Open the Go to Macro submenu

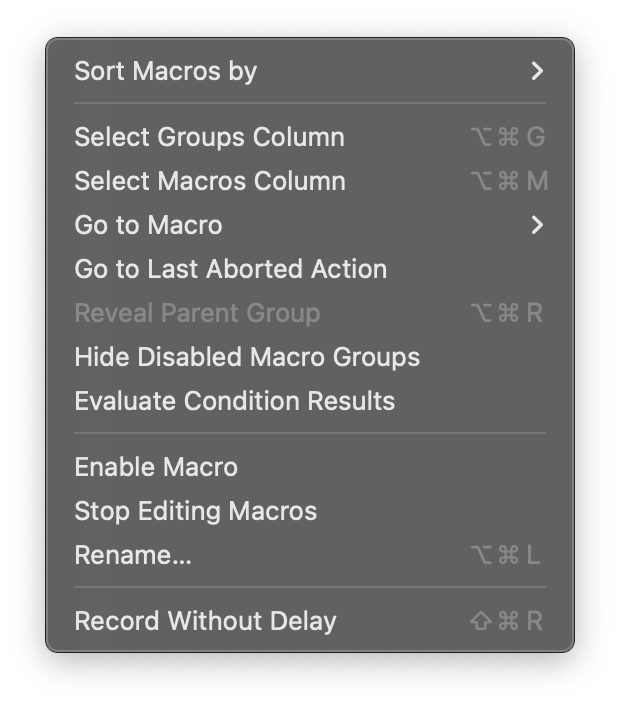[x=148, y=225]
